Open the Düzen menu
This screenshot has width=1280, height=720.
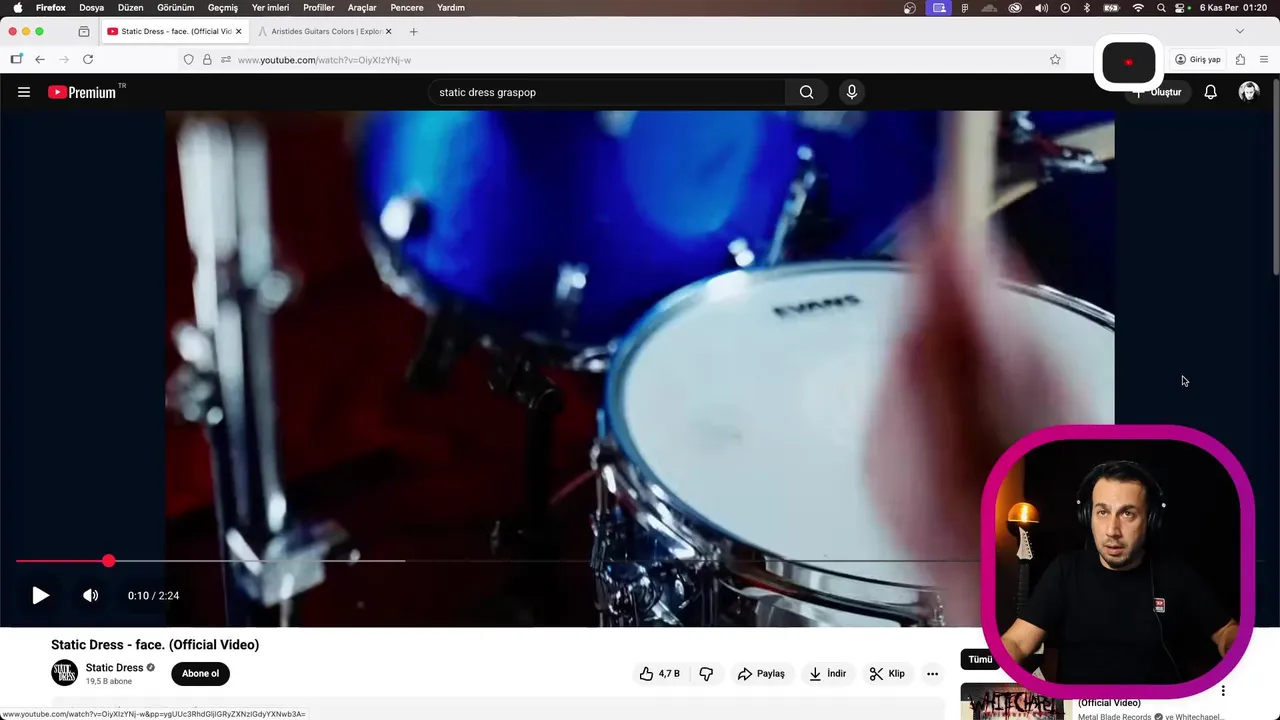click(131, 8)
